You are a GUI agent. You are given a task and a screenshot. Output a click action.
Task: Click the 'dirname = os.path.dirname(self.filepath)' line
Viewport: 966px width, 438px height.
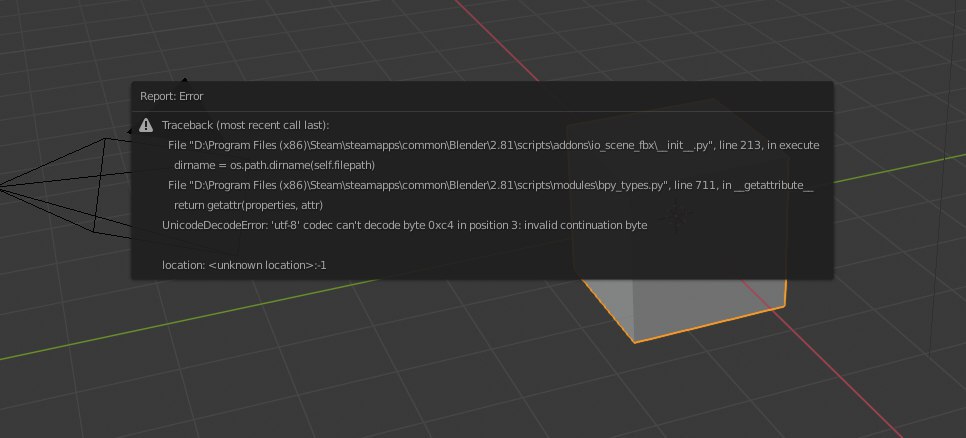pyautogui.click(x=275, y=165)
